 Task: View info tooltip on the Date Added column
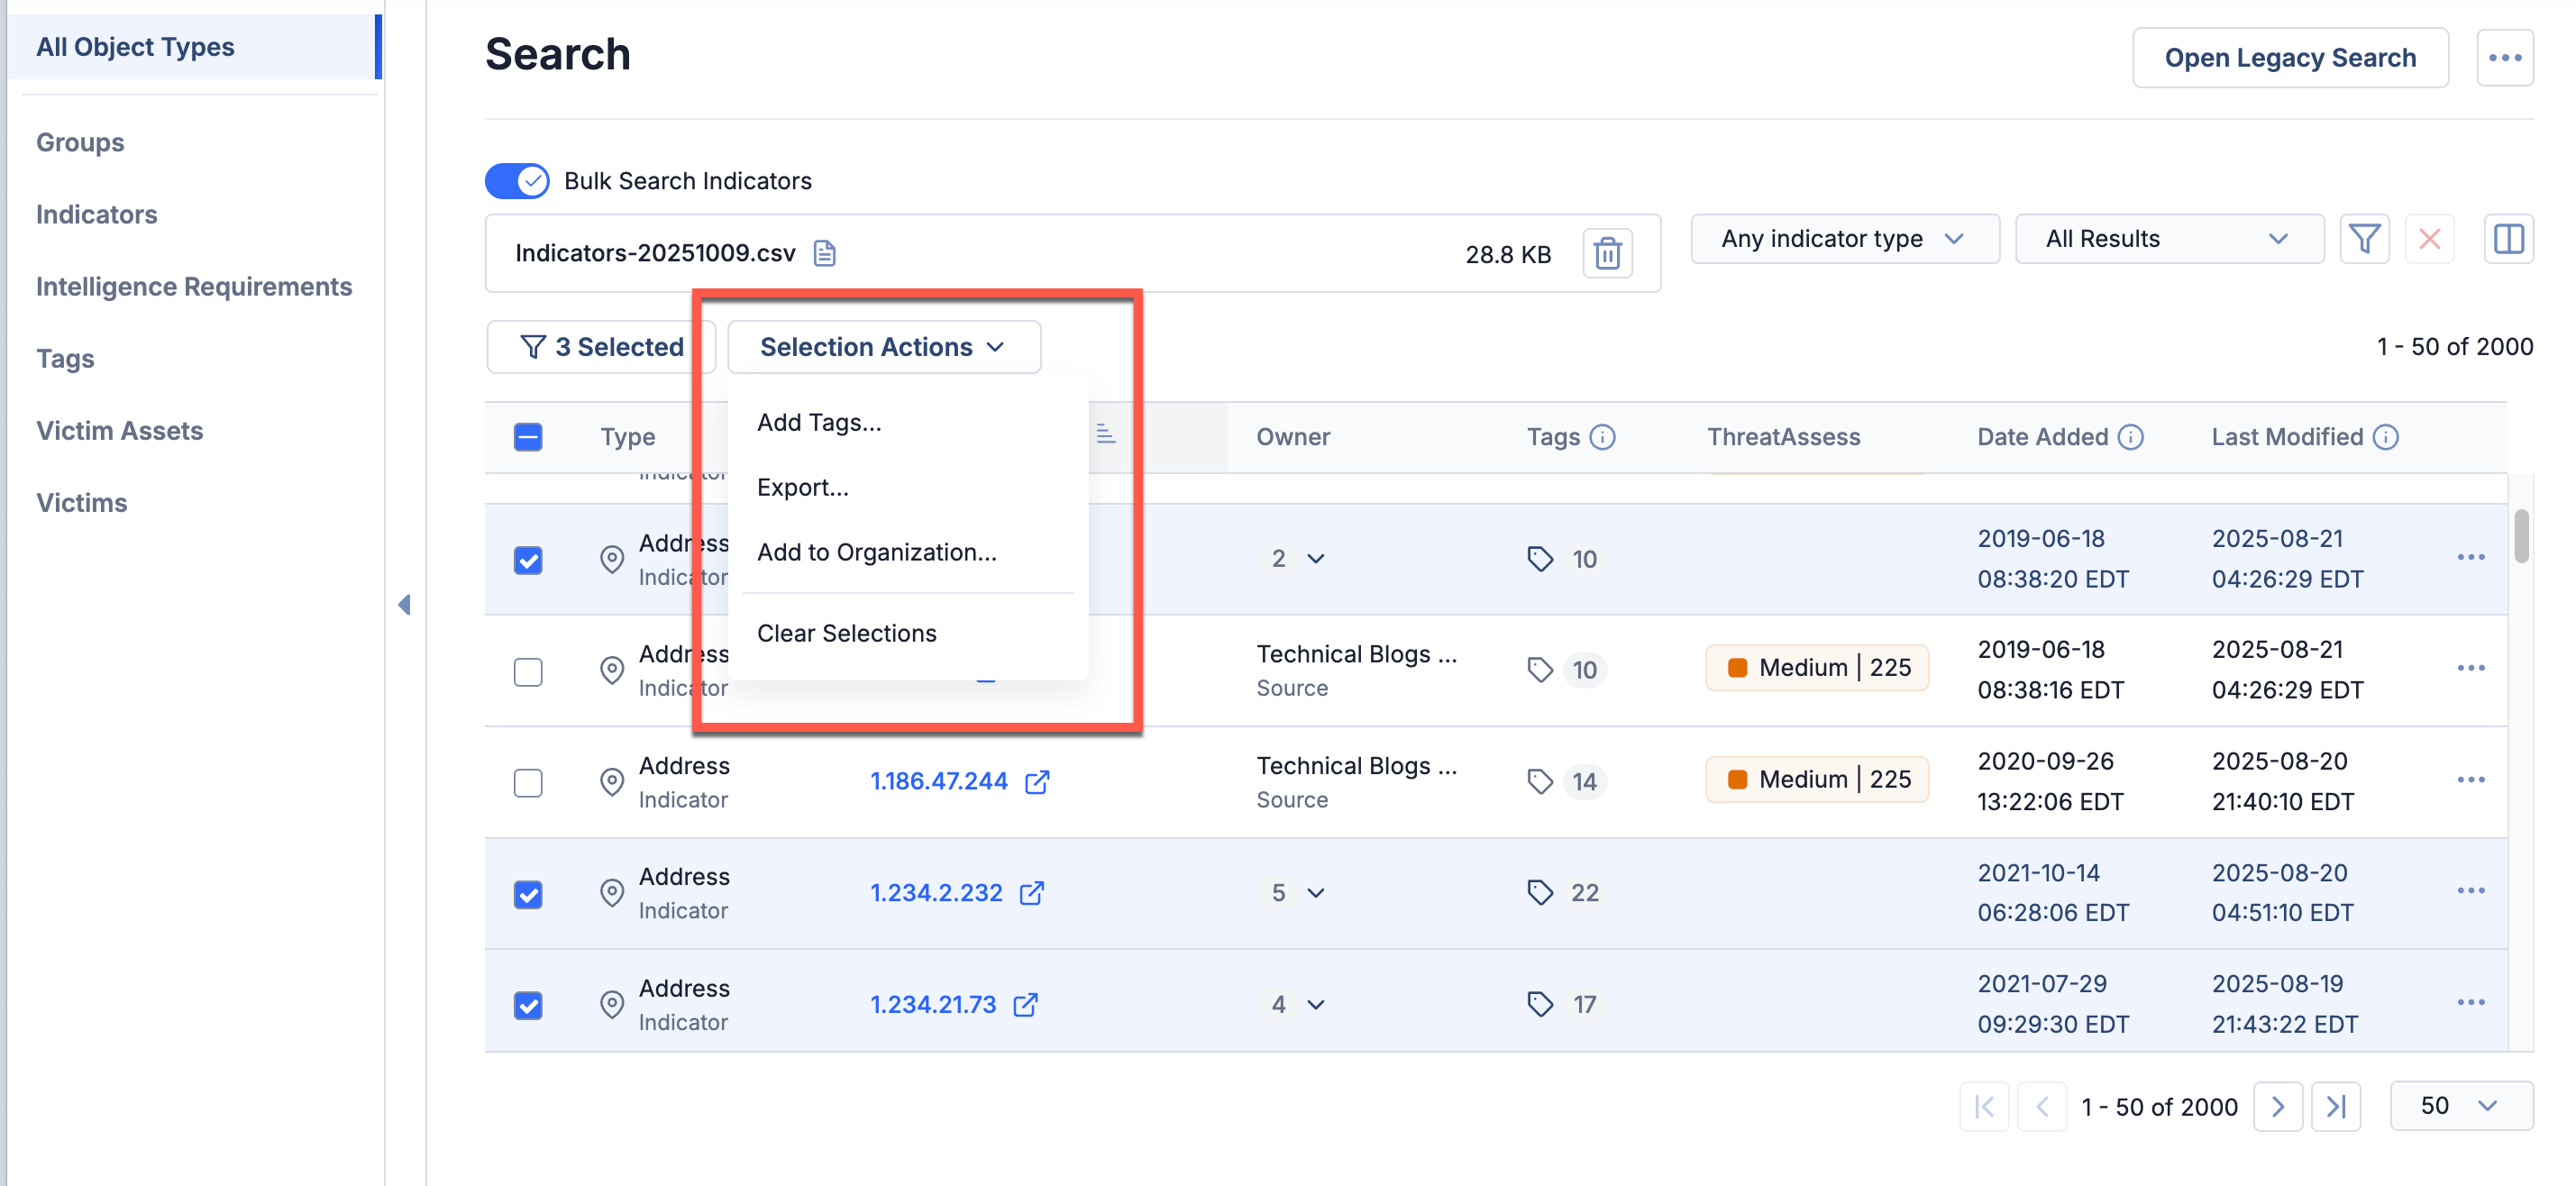[2132, 437]
